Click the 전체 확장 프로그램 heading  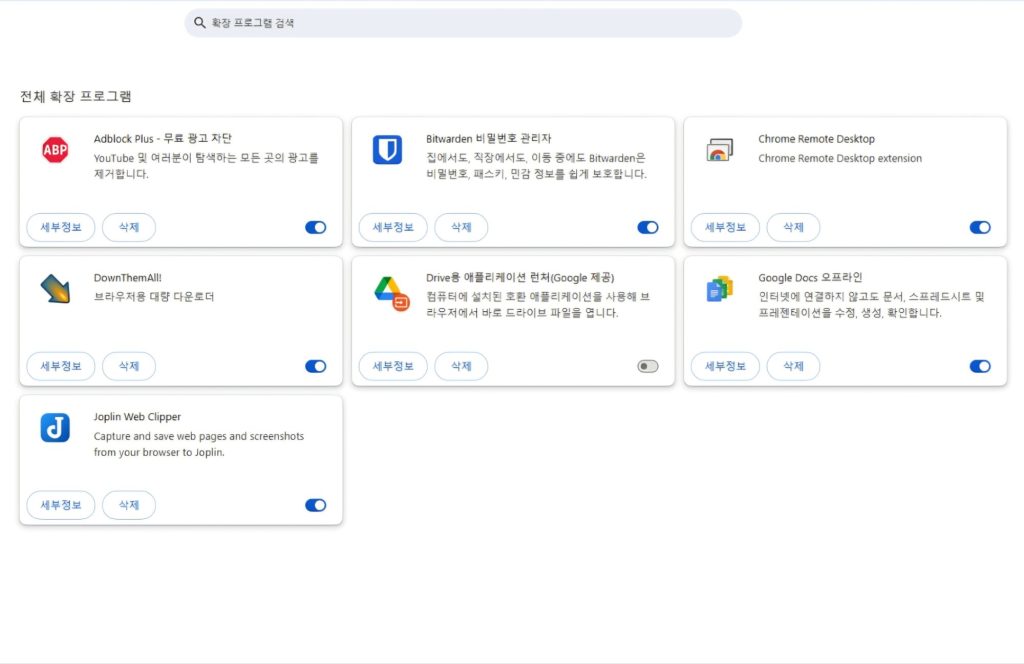point(76,97)
